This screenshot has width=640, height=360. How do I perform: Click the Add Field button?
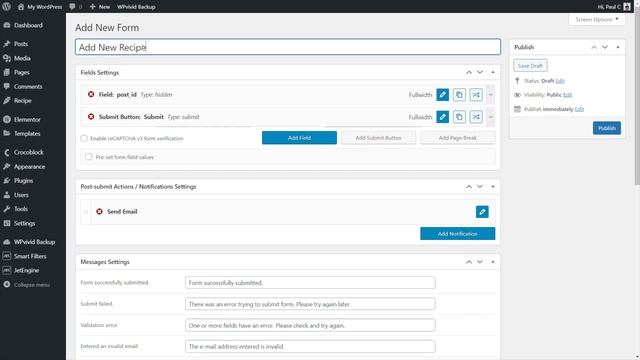coord(299,138)
